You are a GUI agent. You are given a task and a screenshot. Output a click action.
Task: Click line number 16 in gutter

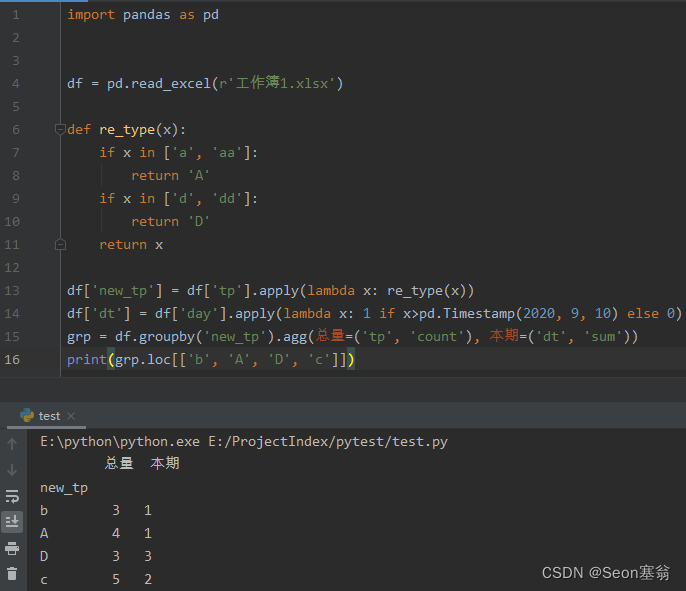(x=12, y=360)
